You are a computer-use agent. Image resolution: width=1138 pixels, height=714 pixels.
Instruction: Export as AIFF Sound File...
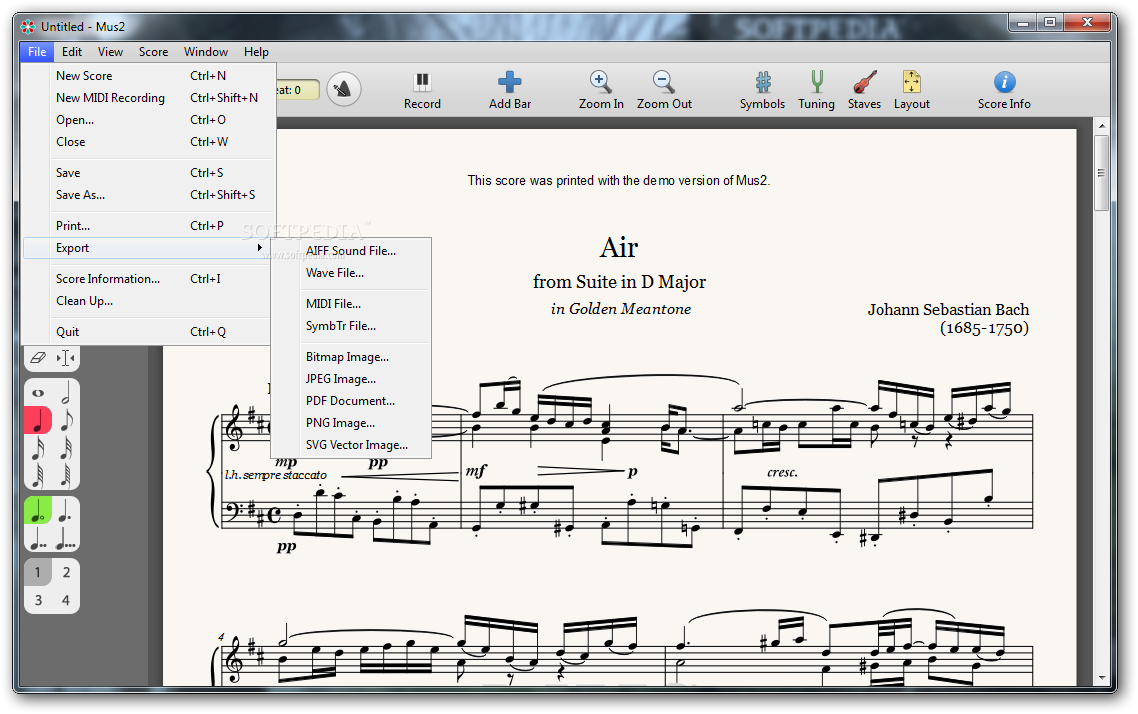351,250
